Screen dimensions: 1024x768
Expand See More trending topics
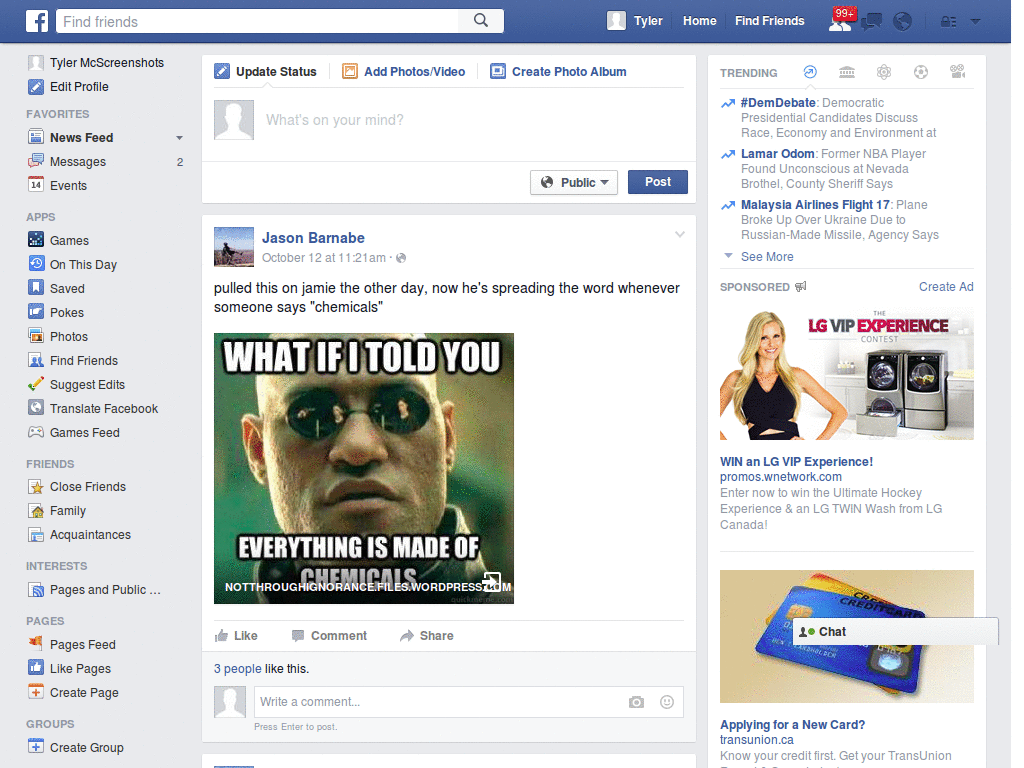click(767, 257)
